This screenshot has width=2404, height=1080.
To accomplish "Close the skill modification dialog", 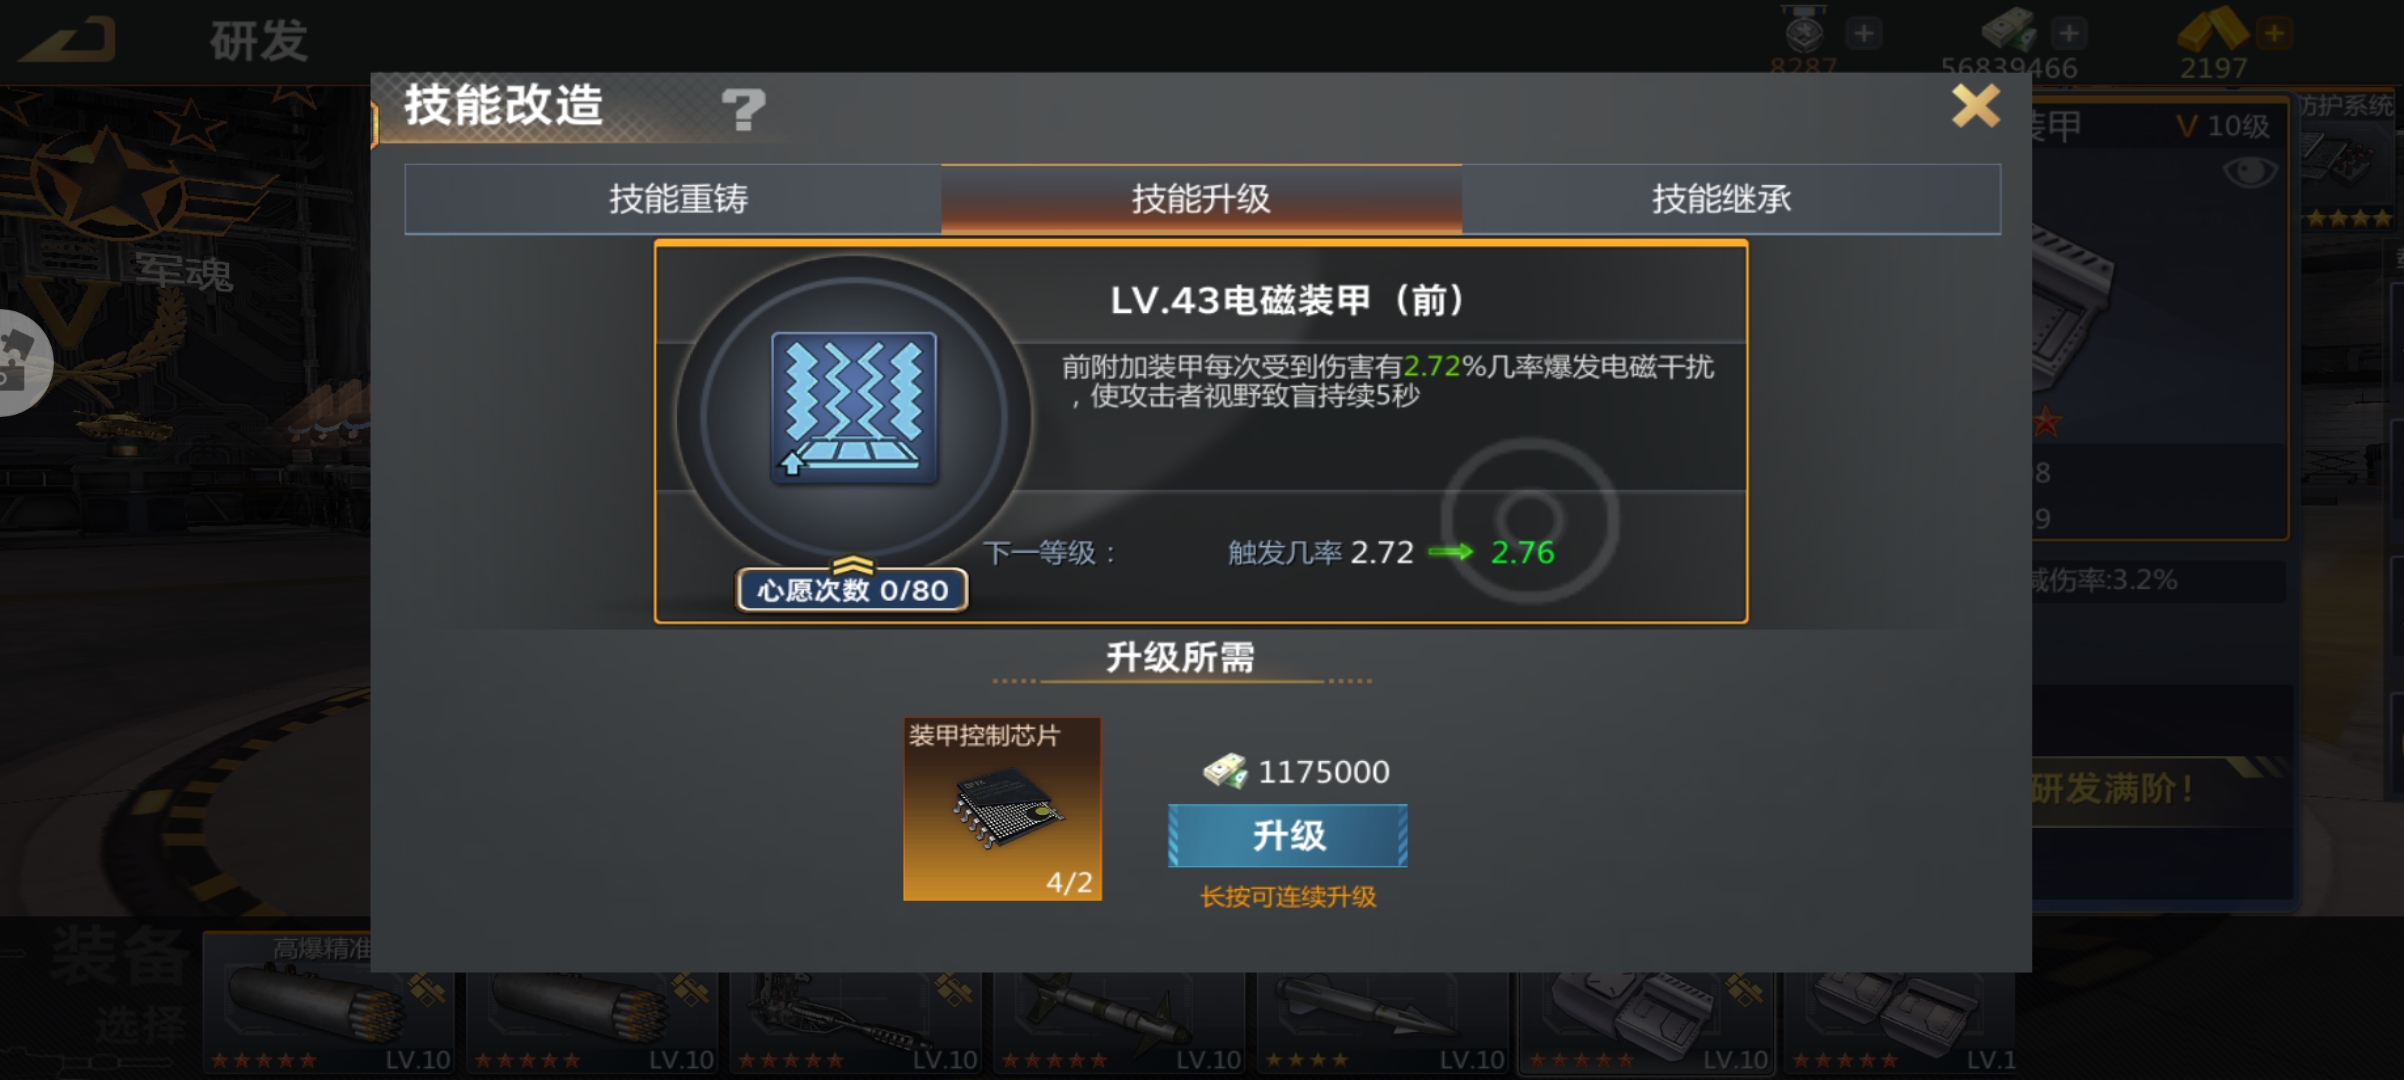I will [1975, 105].
